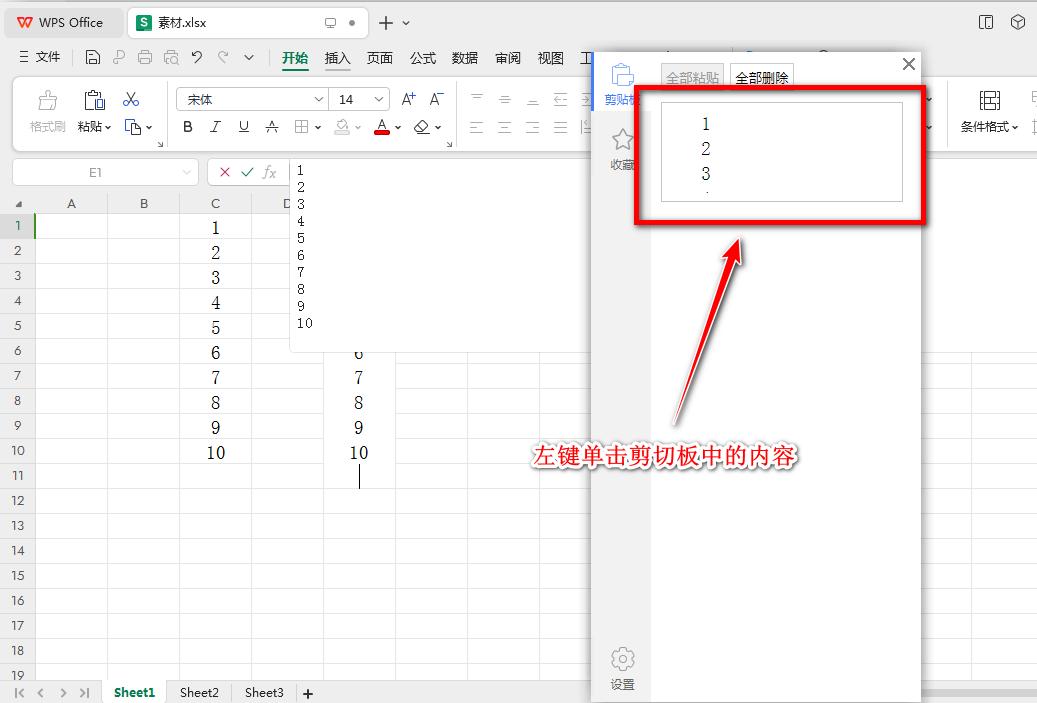Switch to the 公式 ribbon tab
The image size is (1037, 703).
click(423, 58)
